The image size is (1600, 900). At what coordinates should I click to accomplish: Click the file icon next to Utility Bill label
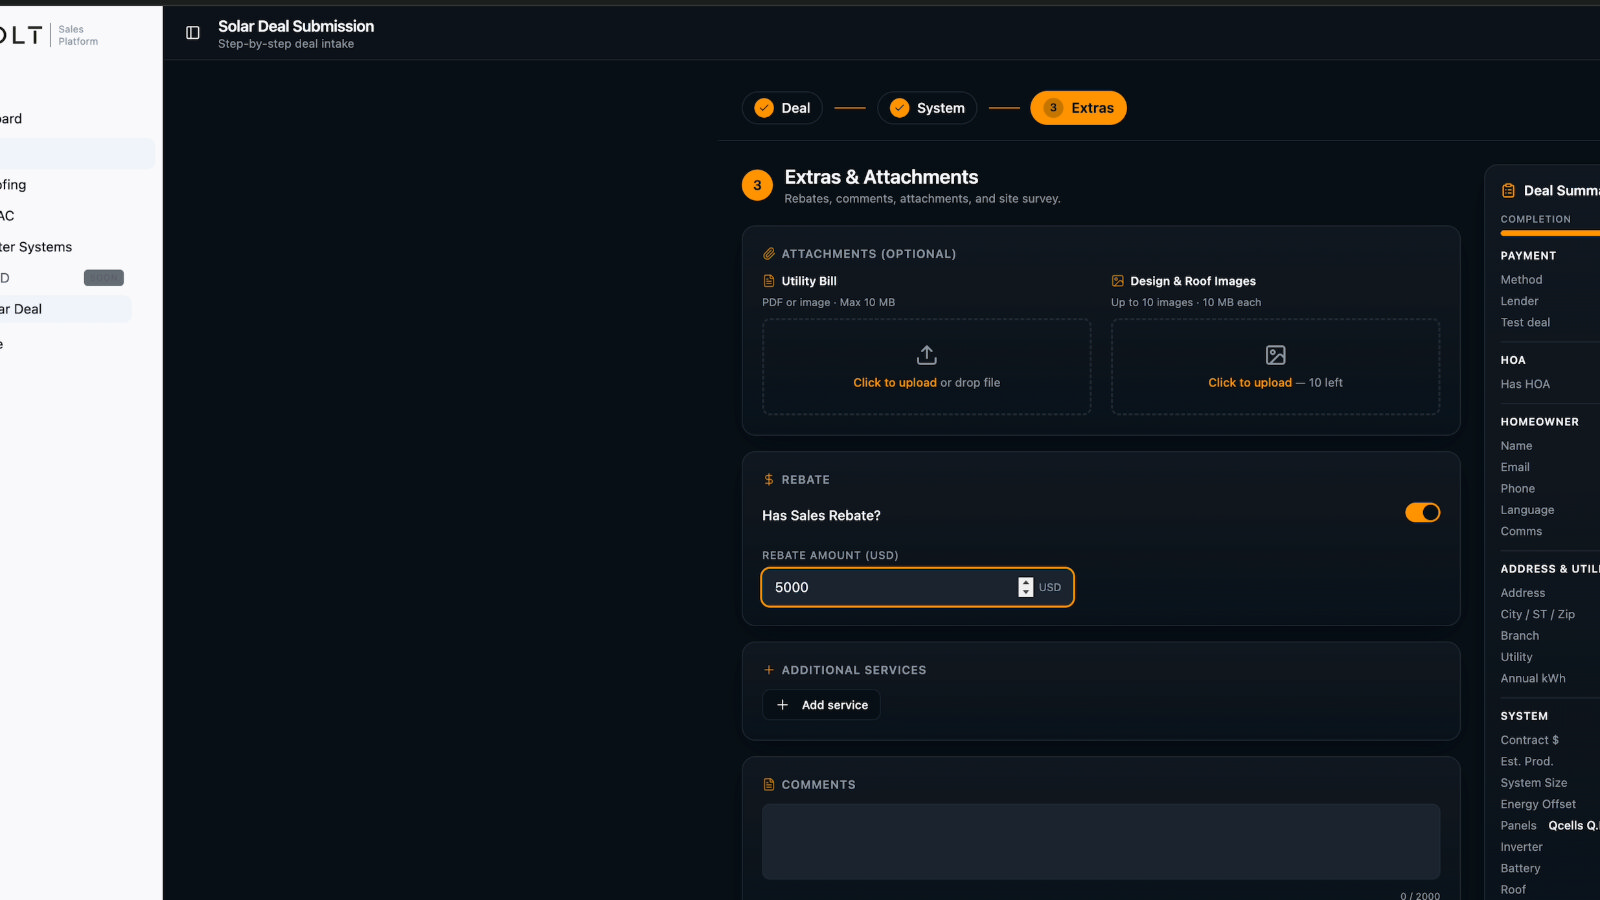point(769,281)
